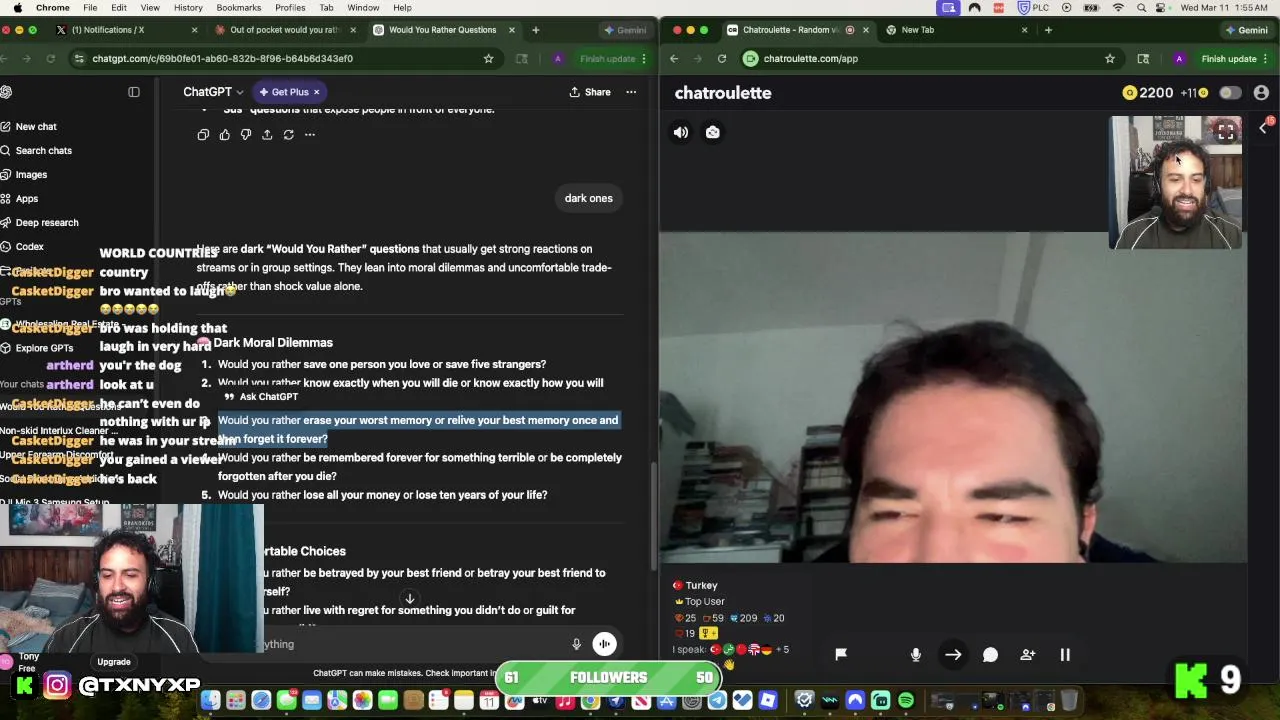Switch camera using the Chatroulette flip-camera icon
This screenshot has height=720, width=1280.
(713, 132)
